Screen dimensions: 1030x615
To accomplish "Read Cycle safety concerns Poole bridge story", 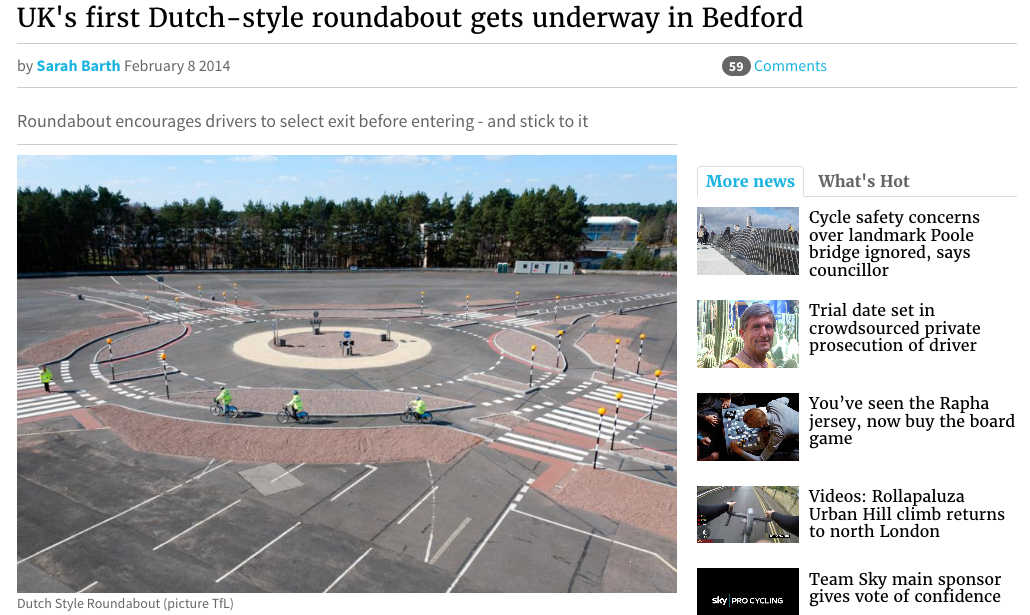I will point(894,244).
